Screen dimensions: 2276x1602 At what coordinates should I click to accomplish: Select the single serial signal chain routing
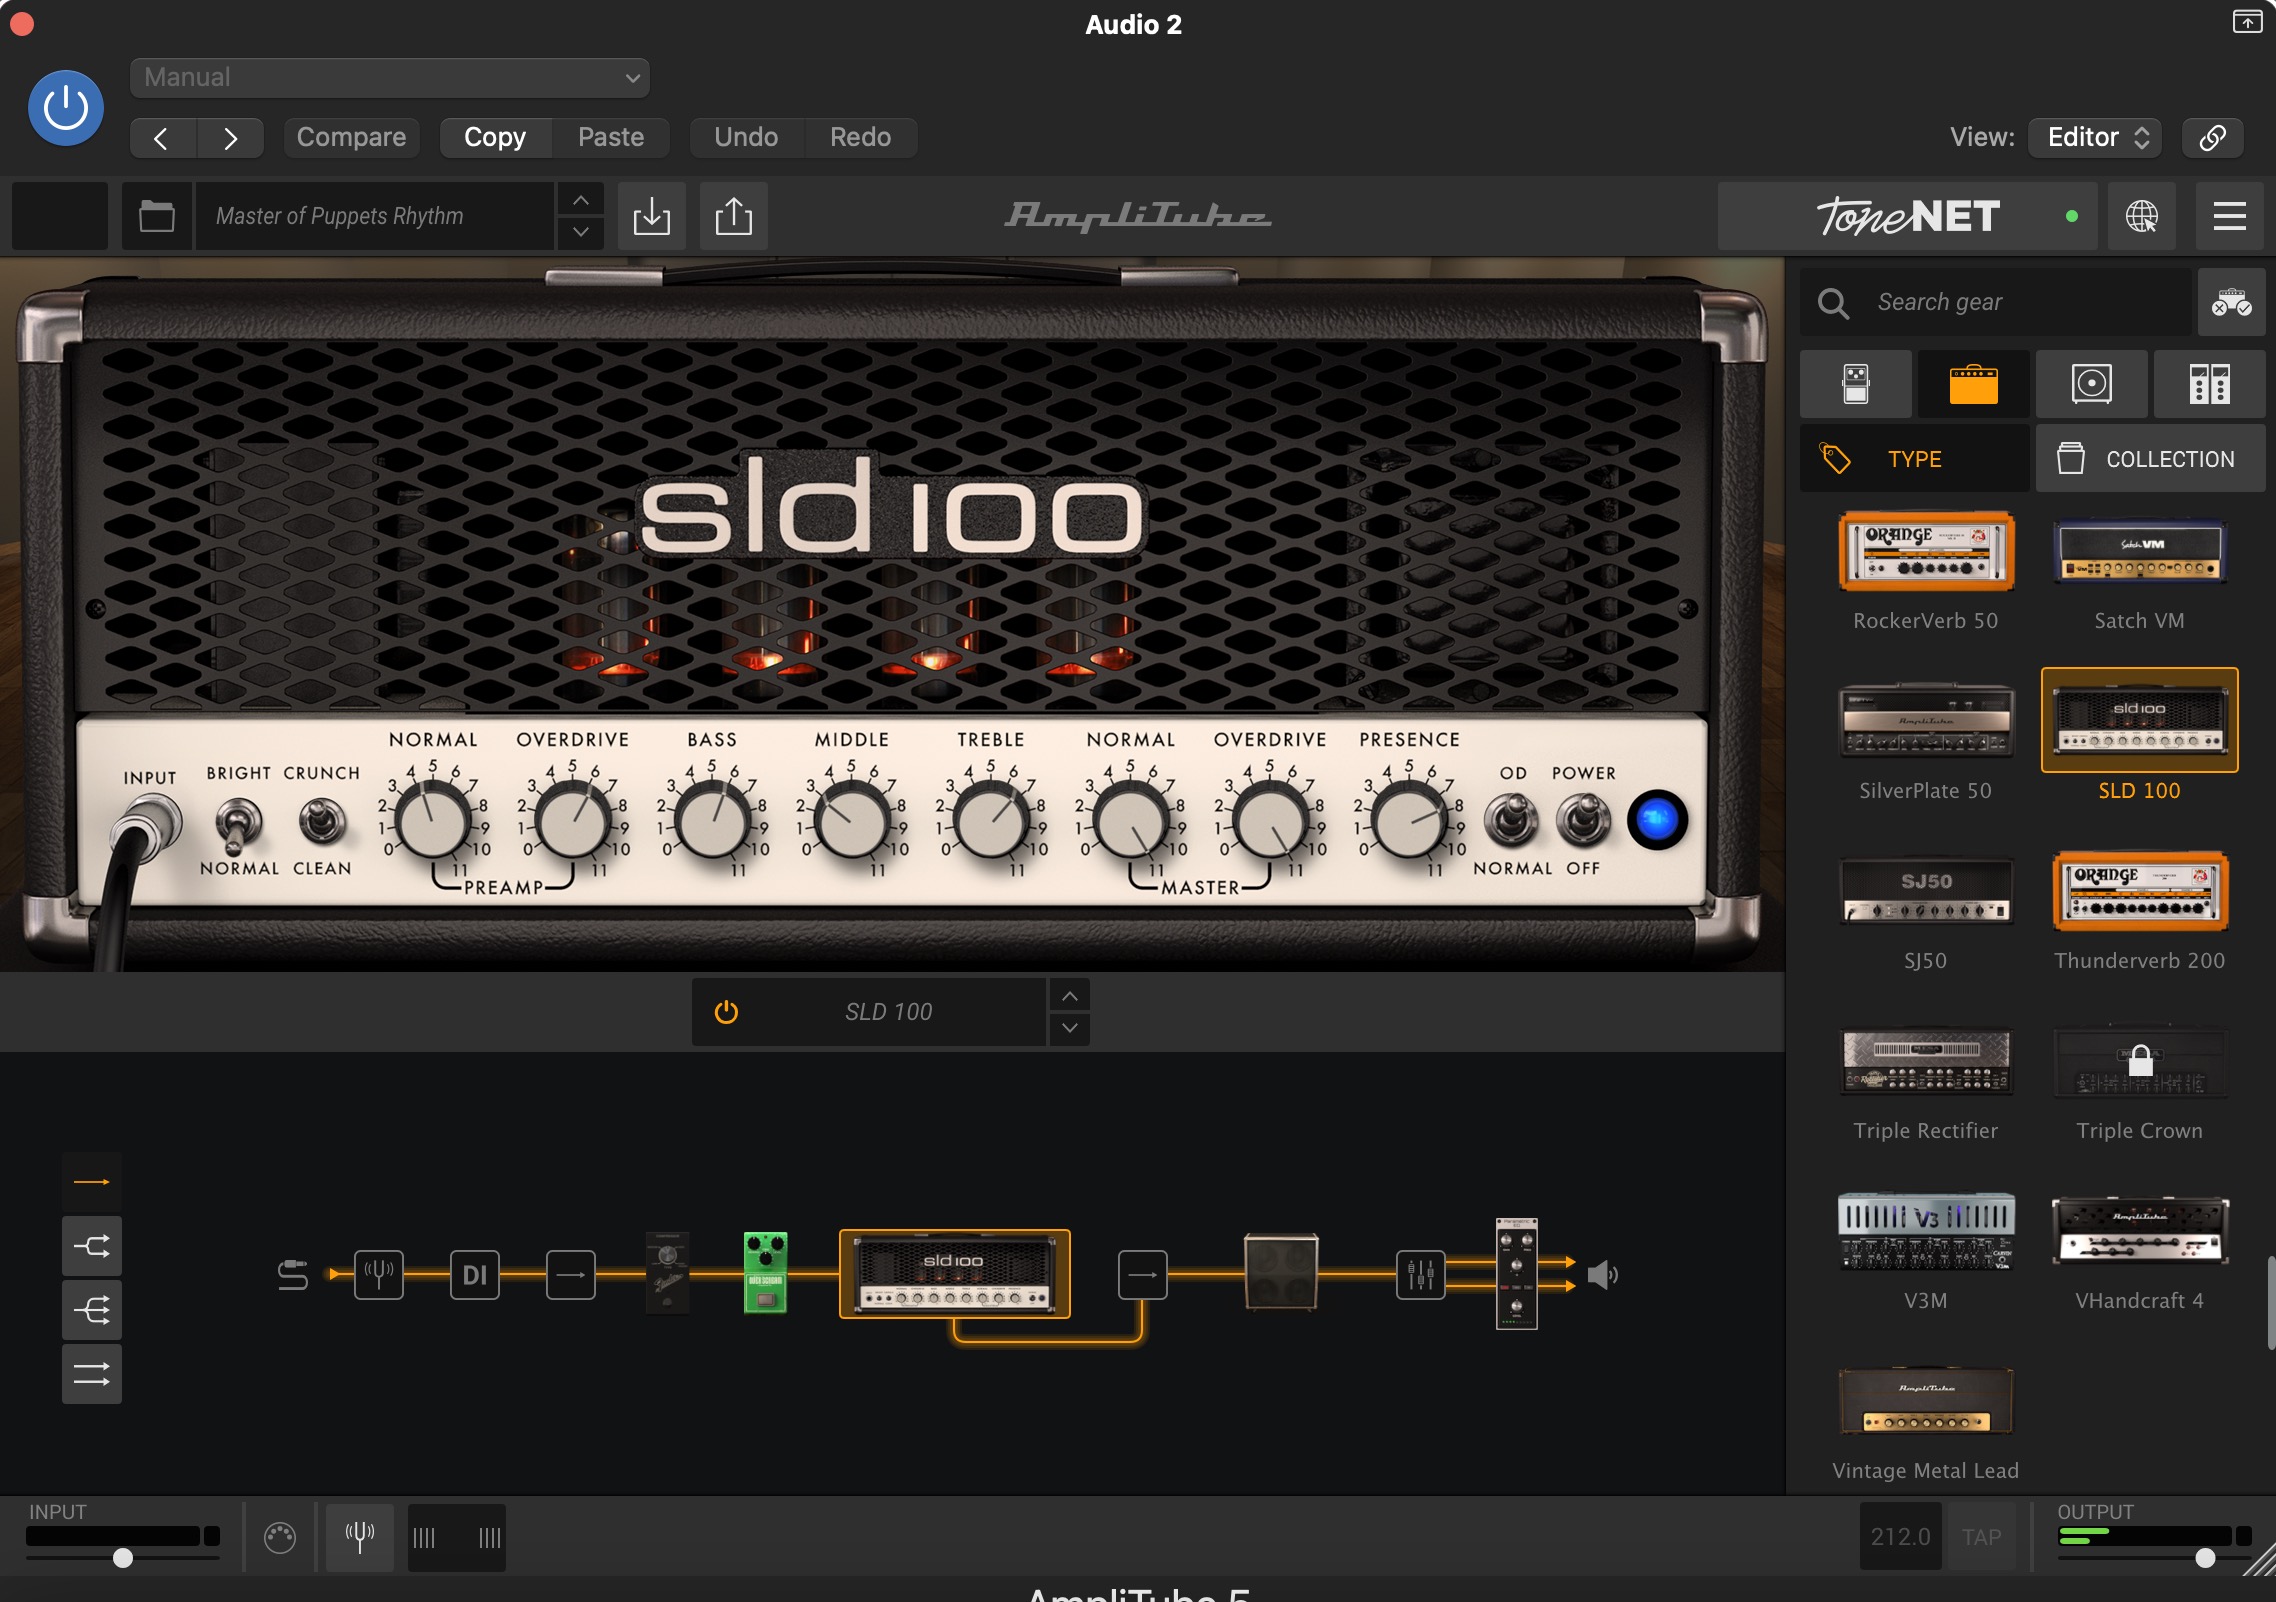pos(92,1182)
